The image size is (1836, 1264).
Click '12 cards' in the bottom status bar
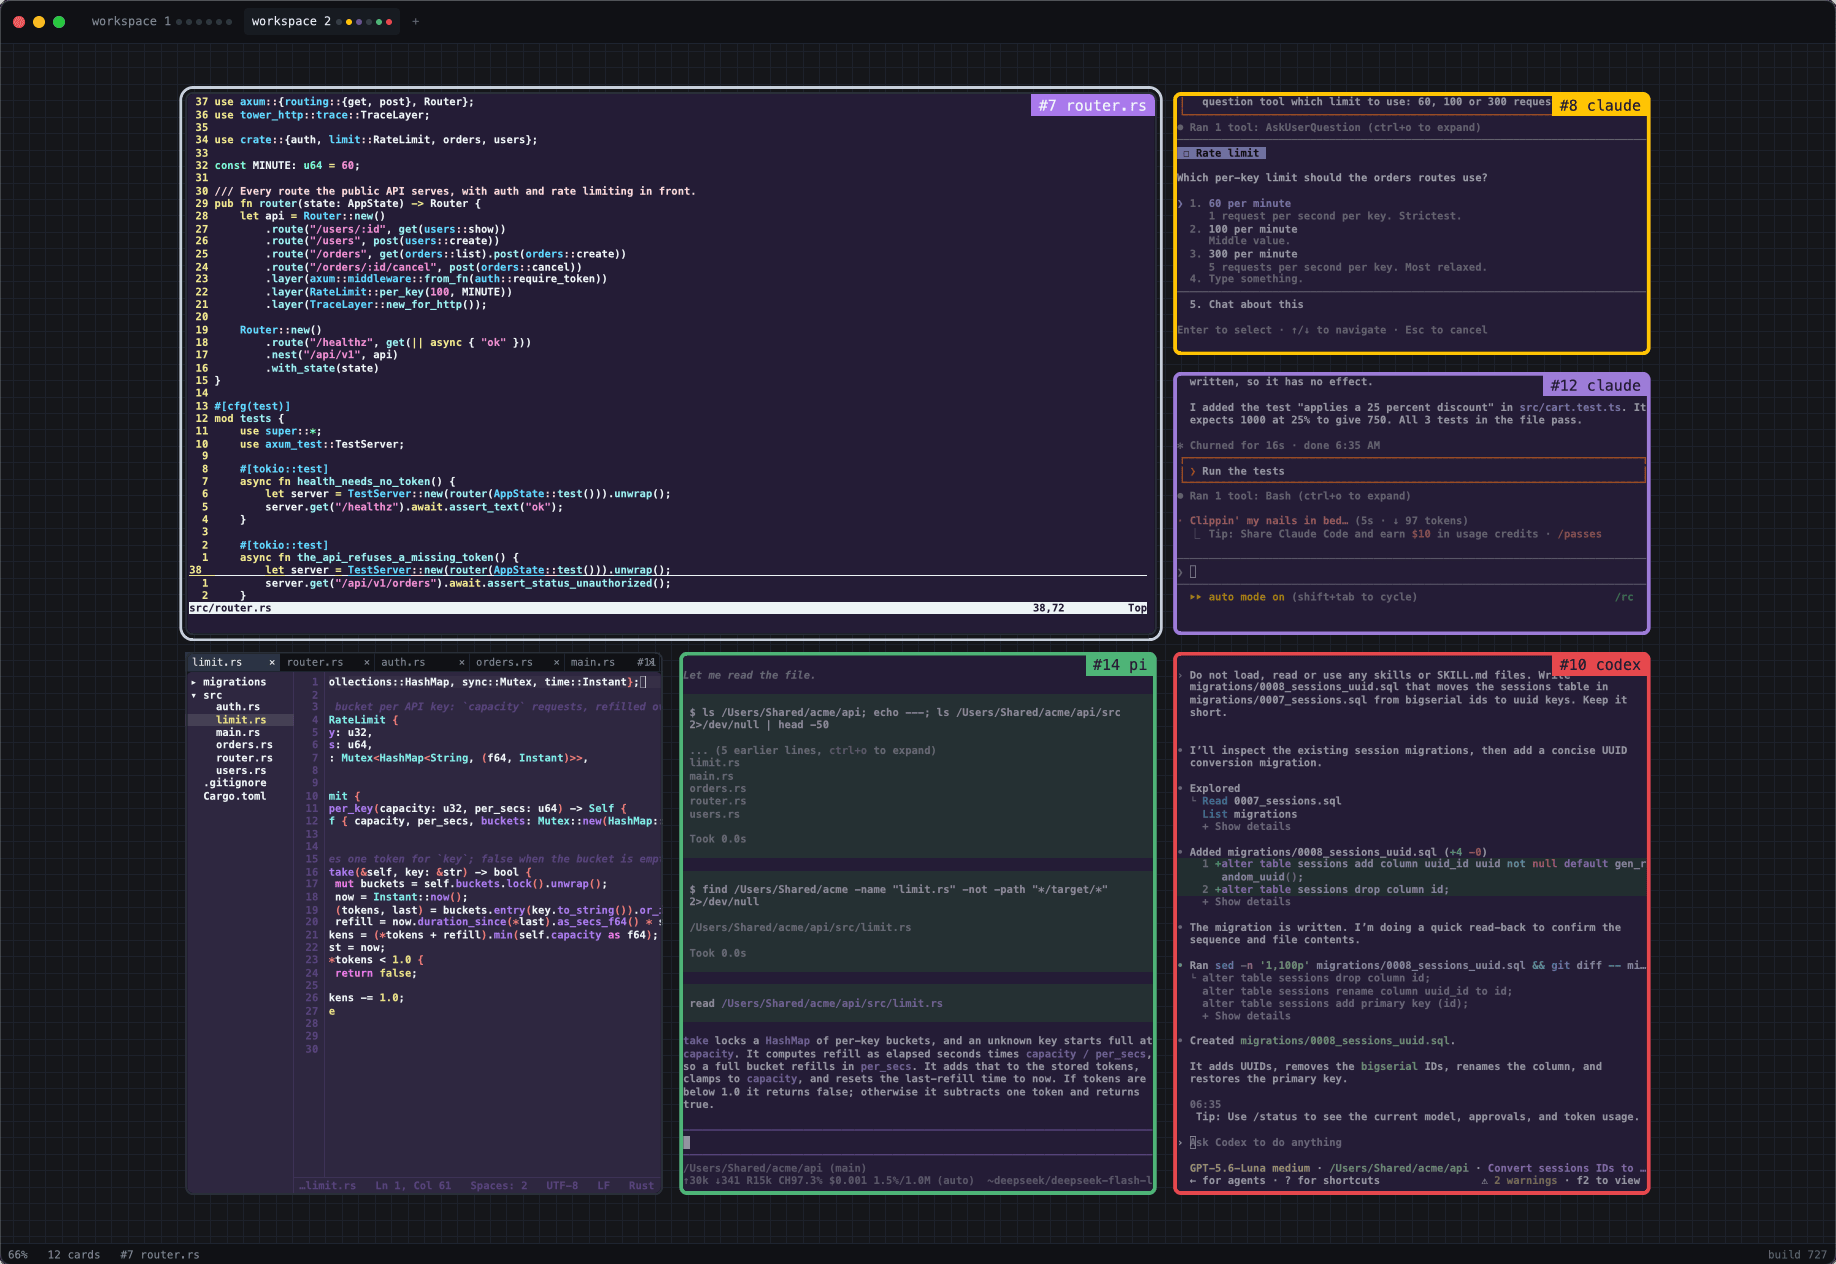(74, 1254)
